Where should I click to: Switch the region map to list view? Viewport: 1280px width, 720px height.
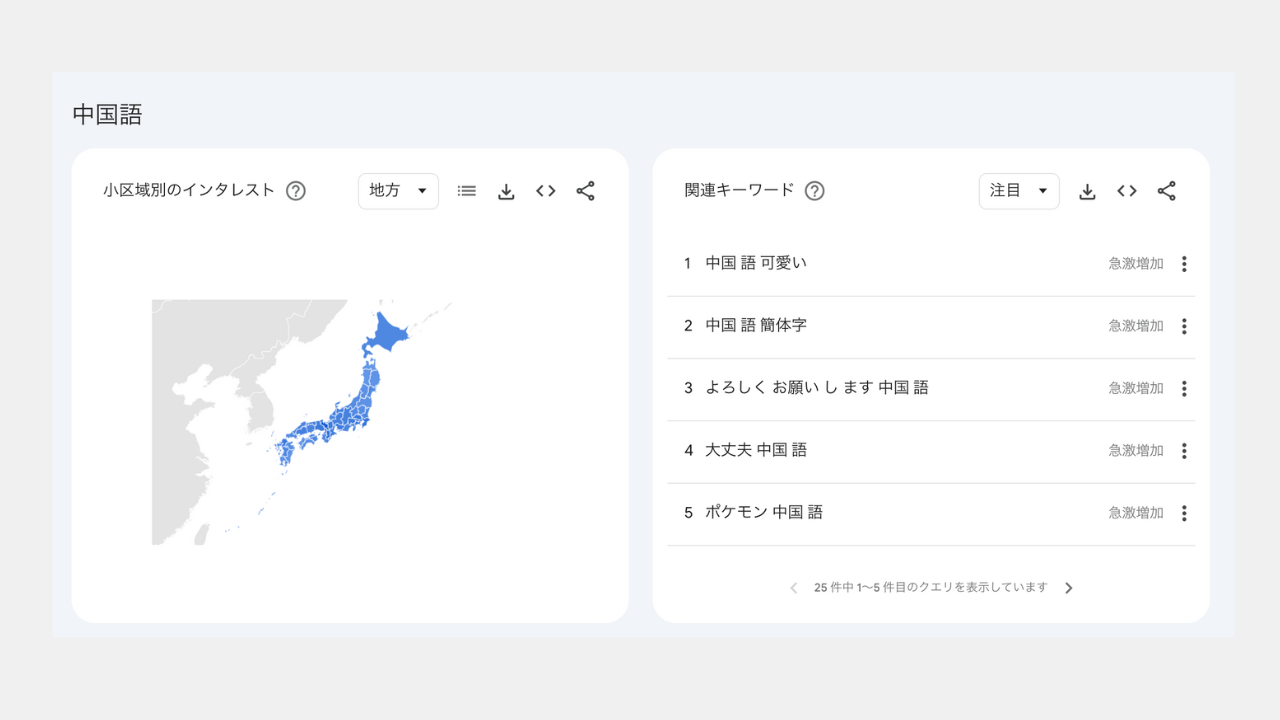click(467, 191)
